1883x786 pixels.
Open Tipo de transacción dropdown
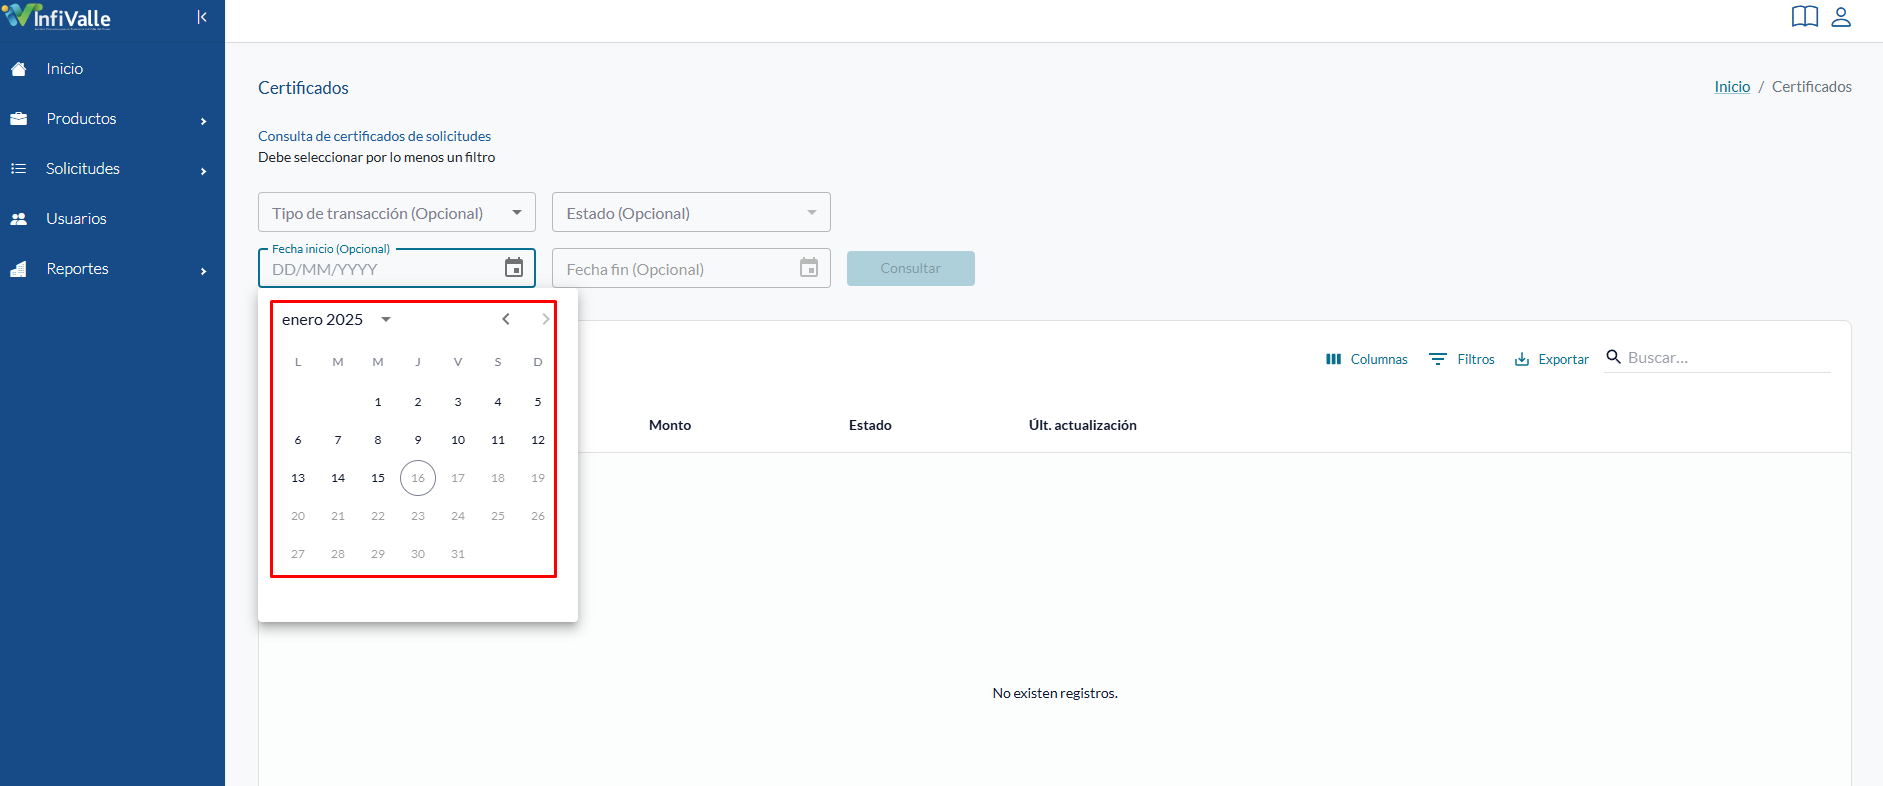point(397,212)
